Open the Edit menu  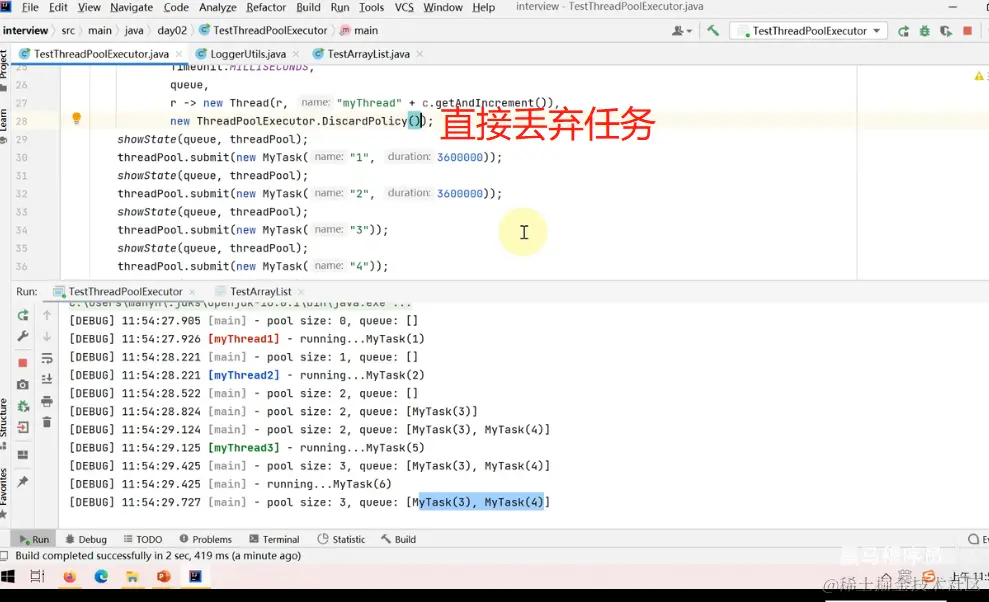58,7
